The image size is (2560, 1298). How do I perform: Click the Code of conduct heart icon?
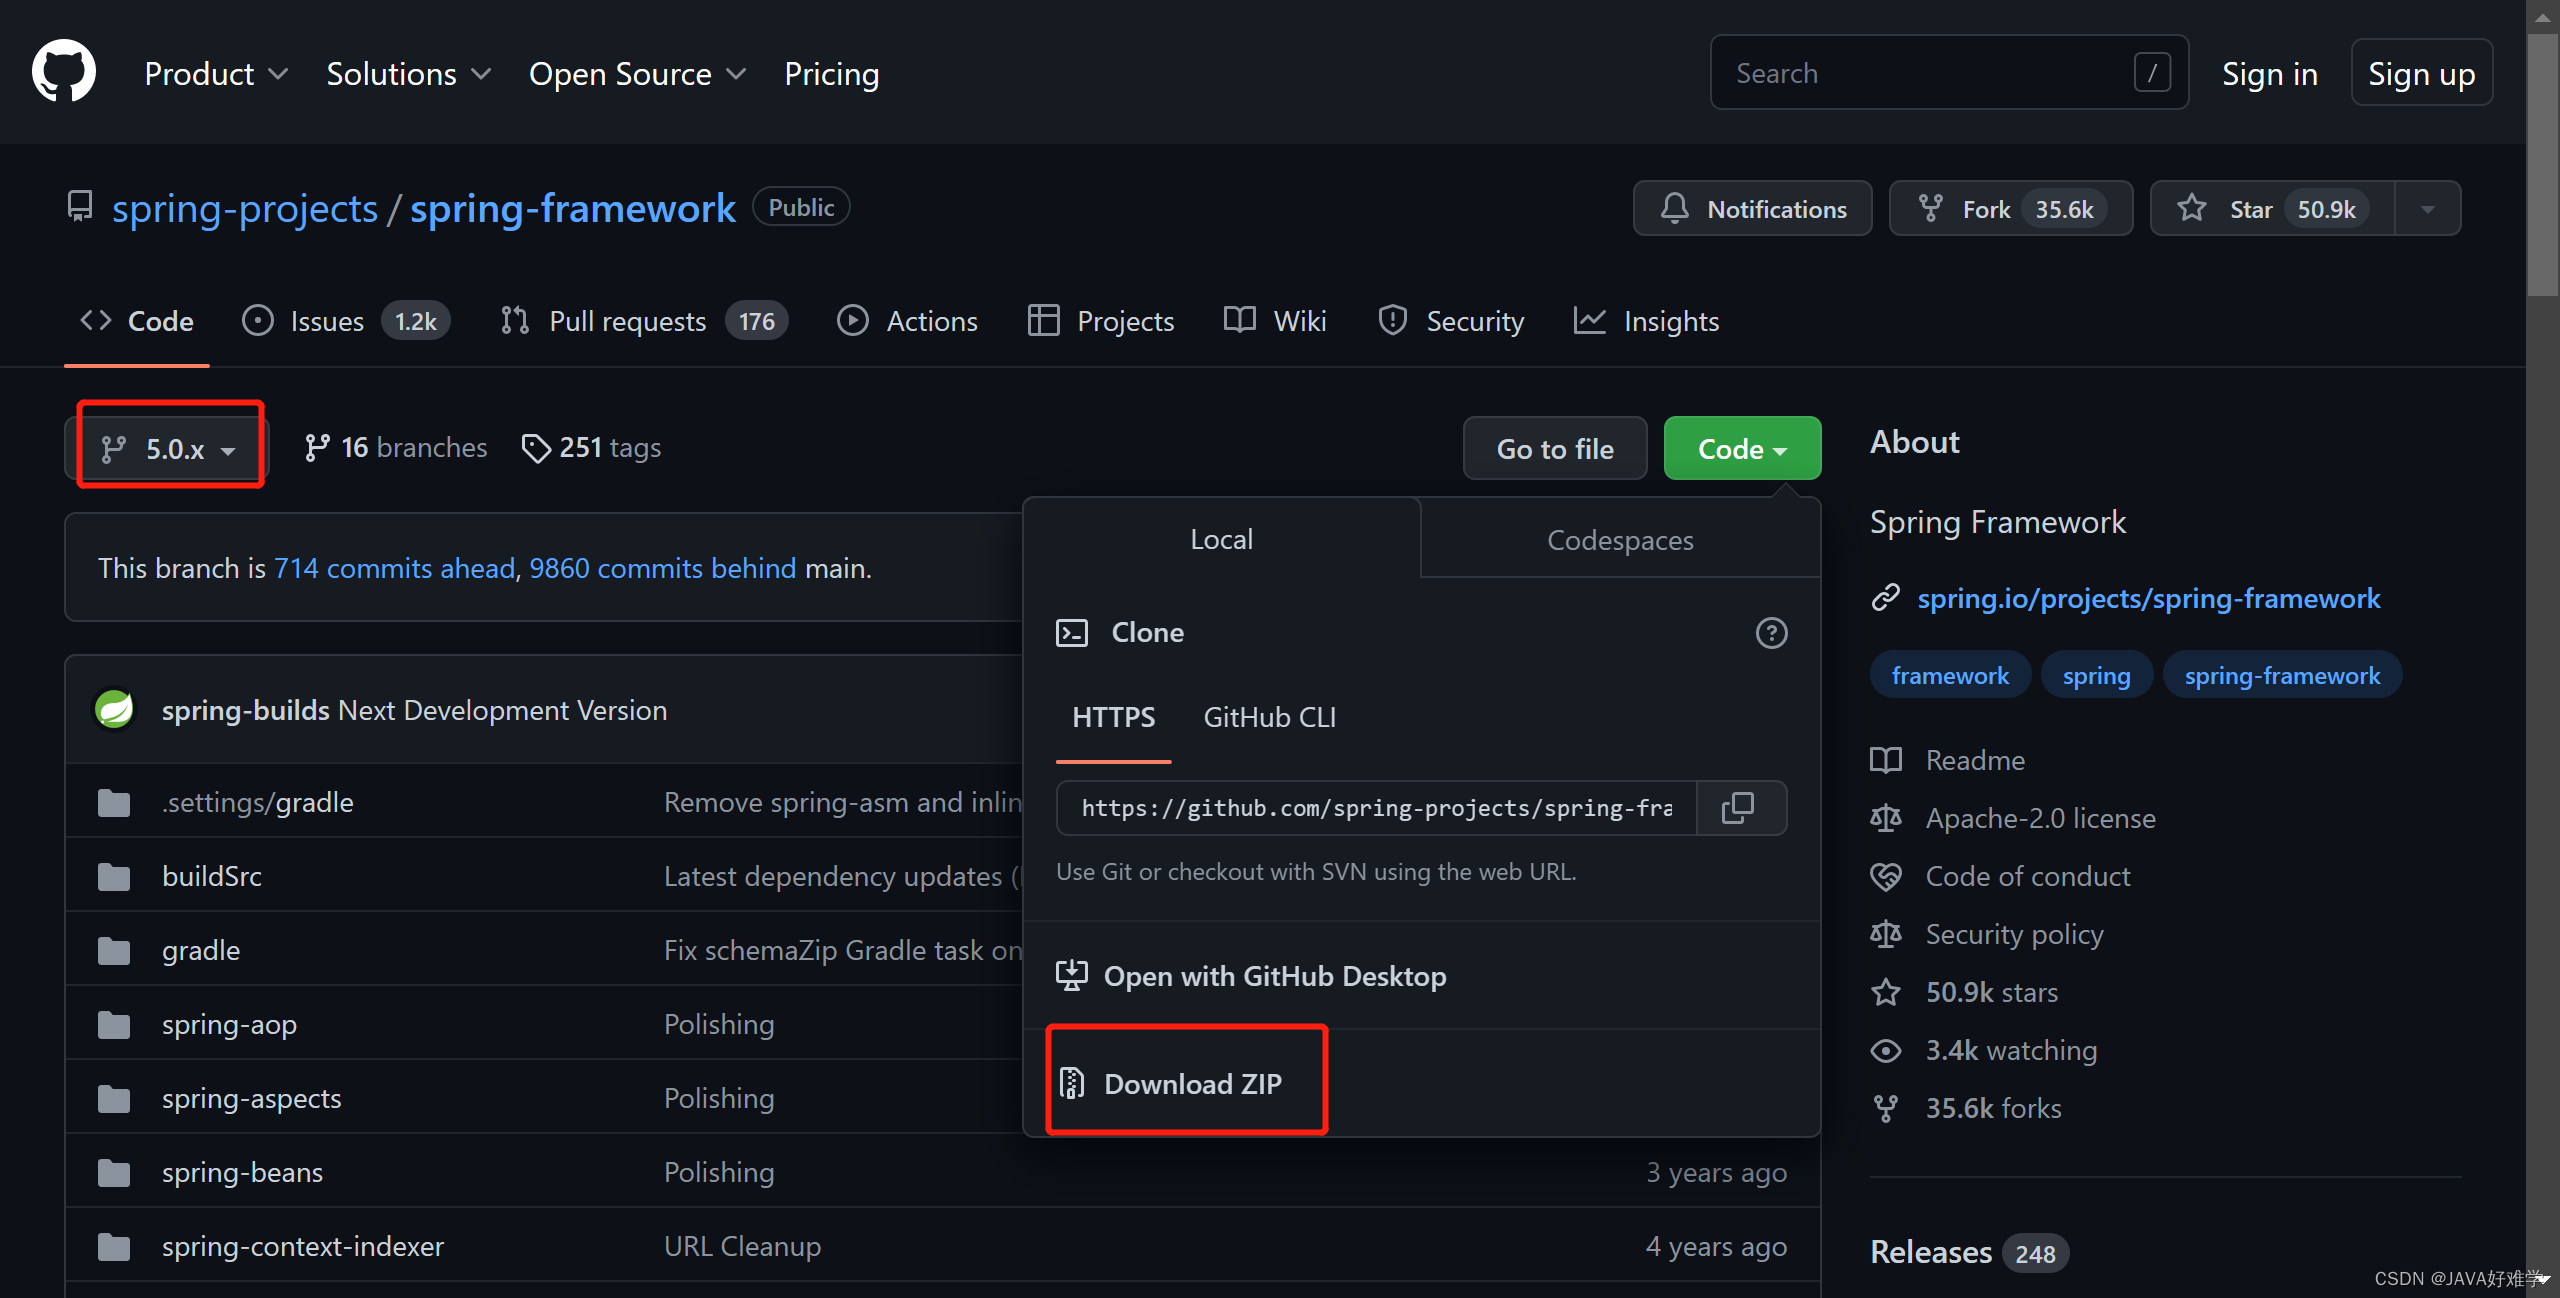coord(1886,876)
